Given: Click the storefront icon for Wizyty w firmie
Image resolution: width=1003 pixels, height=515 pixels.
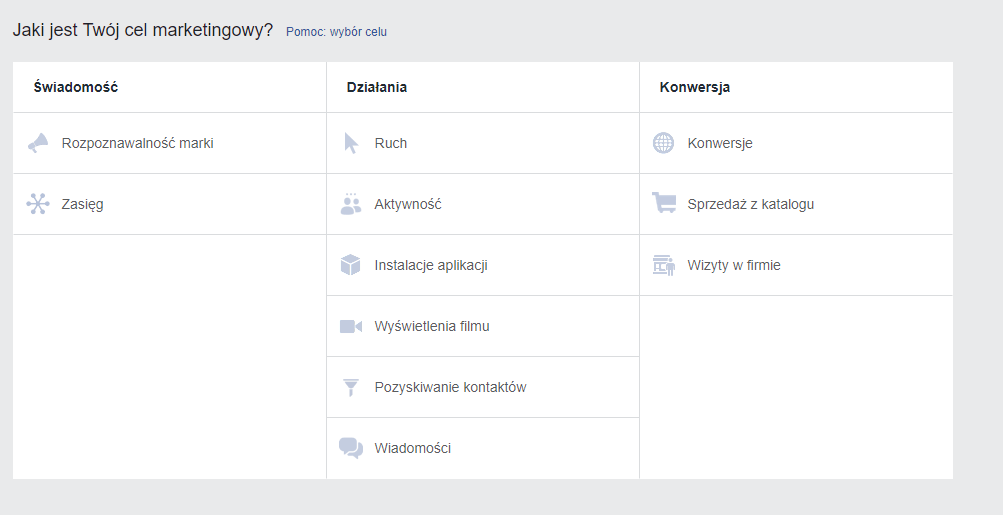Looking at the screenshot, I should pos(664,265).
